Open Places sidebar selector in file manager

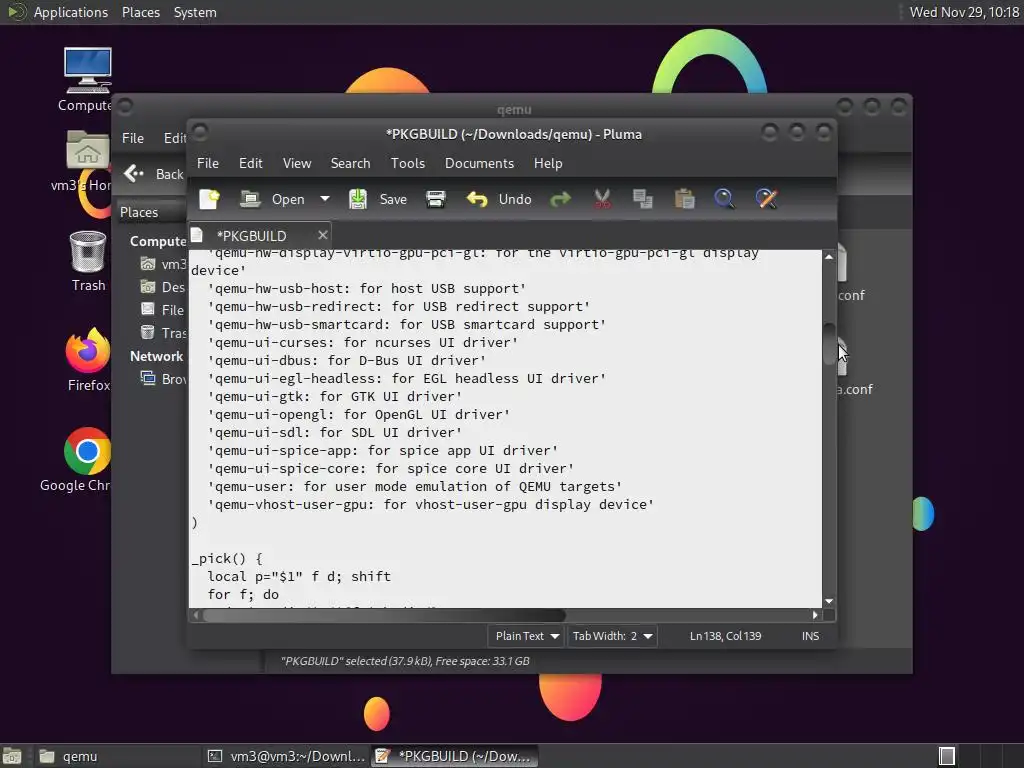tap(152, 212)
